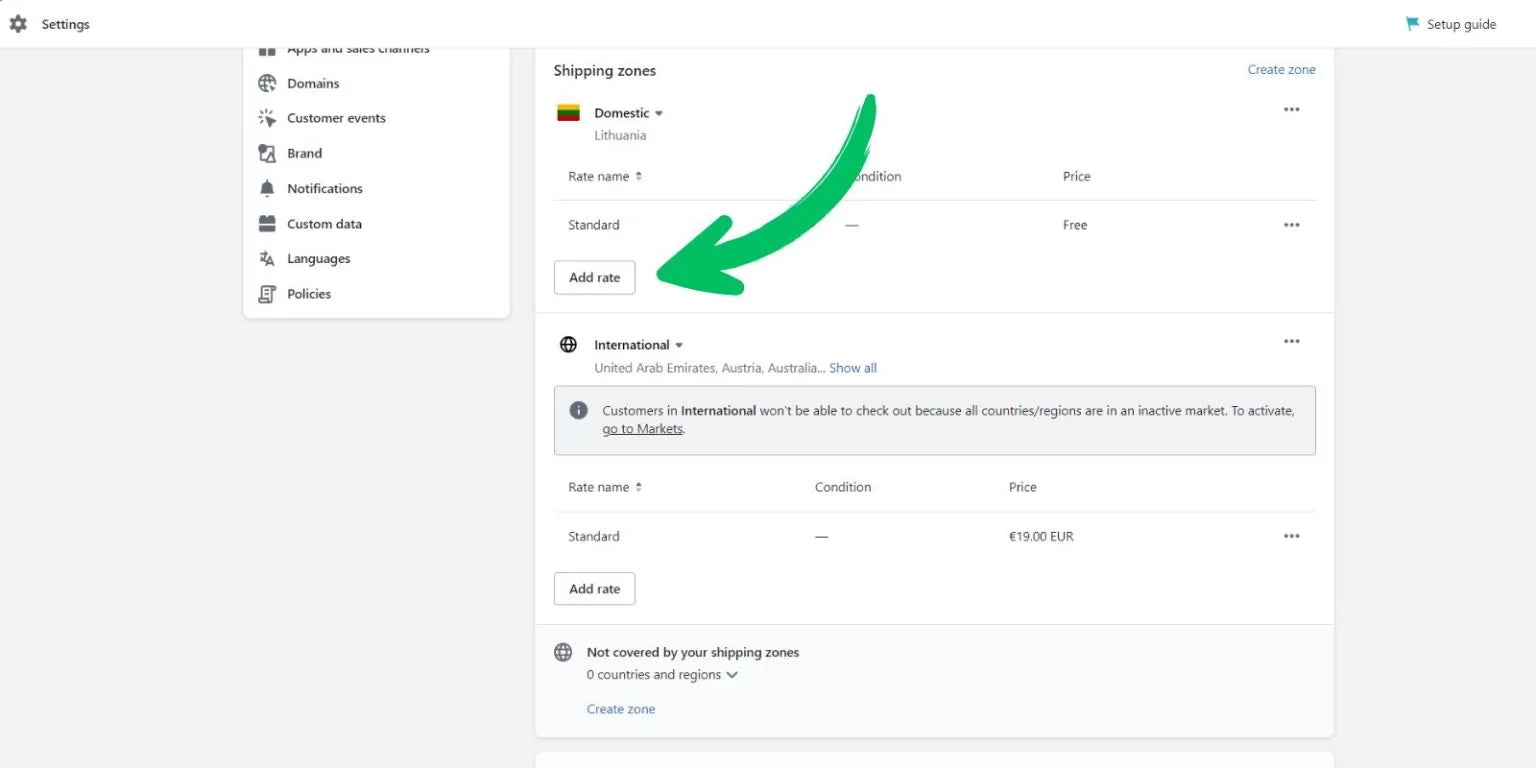
Task: Click the Lithuania country label
Action: [620, 135]
